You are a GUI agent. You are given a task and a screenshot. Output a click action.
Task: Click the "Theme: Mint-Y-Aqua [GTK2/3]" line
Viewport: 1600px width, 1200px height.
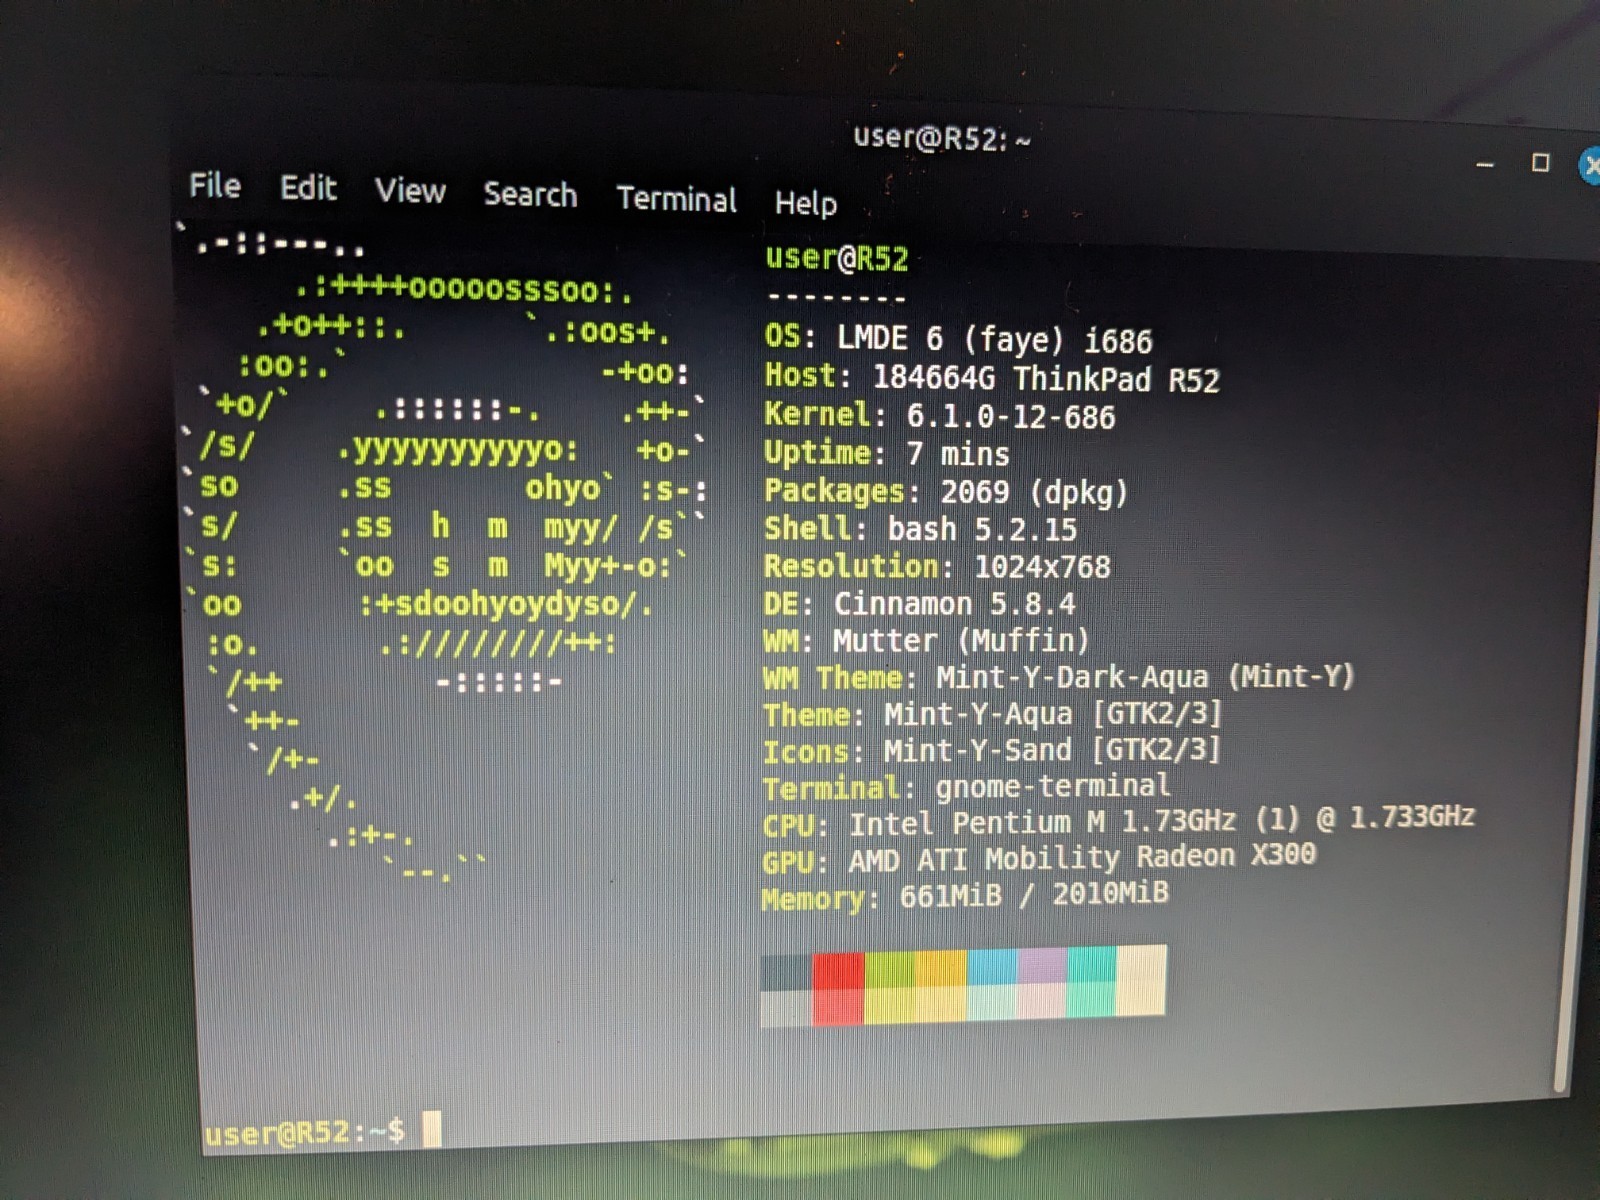(992, 714)
